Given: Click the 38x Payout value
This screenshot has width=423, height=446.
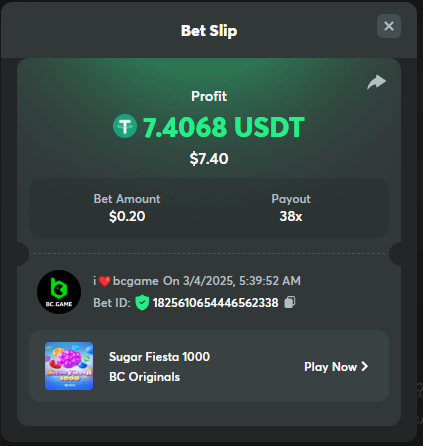Looking at the screenshot, I should coord(291,217).
